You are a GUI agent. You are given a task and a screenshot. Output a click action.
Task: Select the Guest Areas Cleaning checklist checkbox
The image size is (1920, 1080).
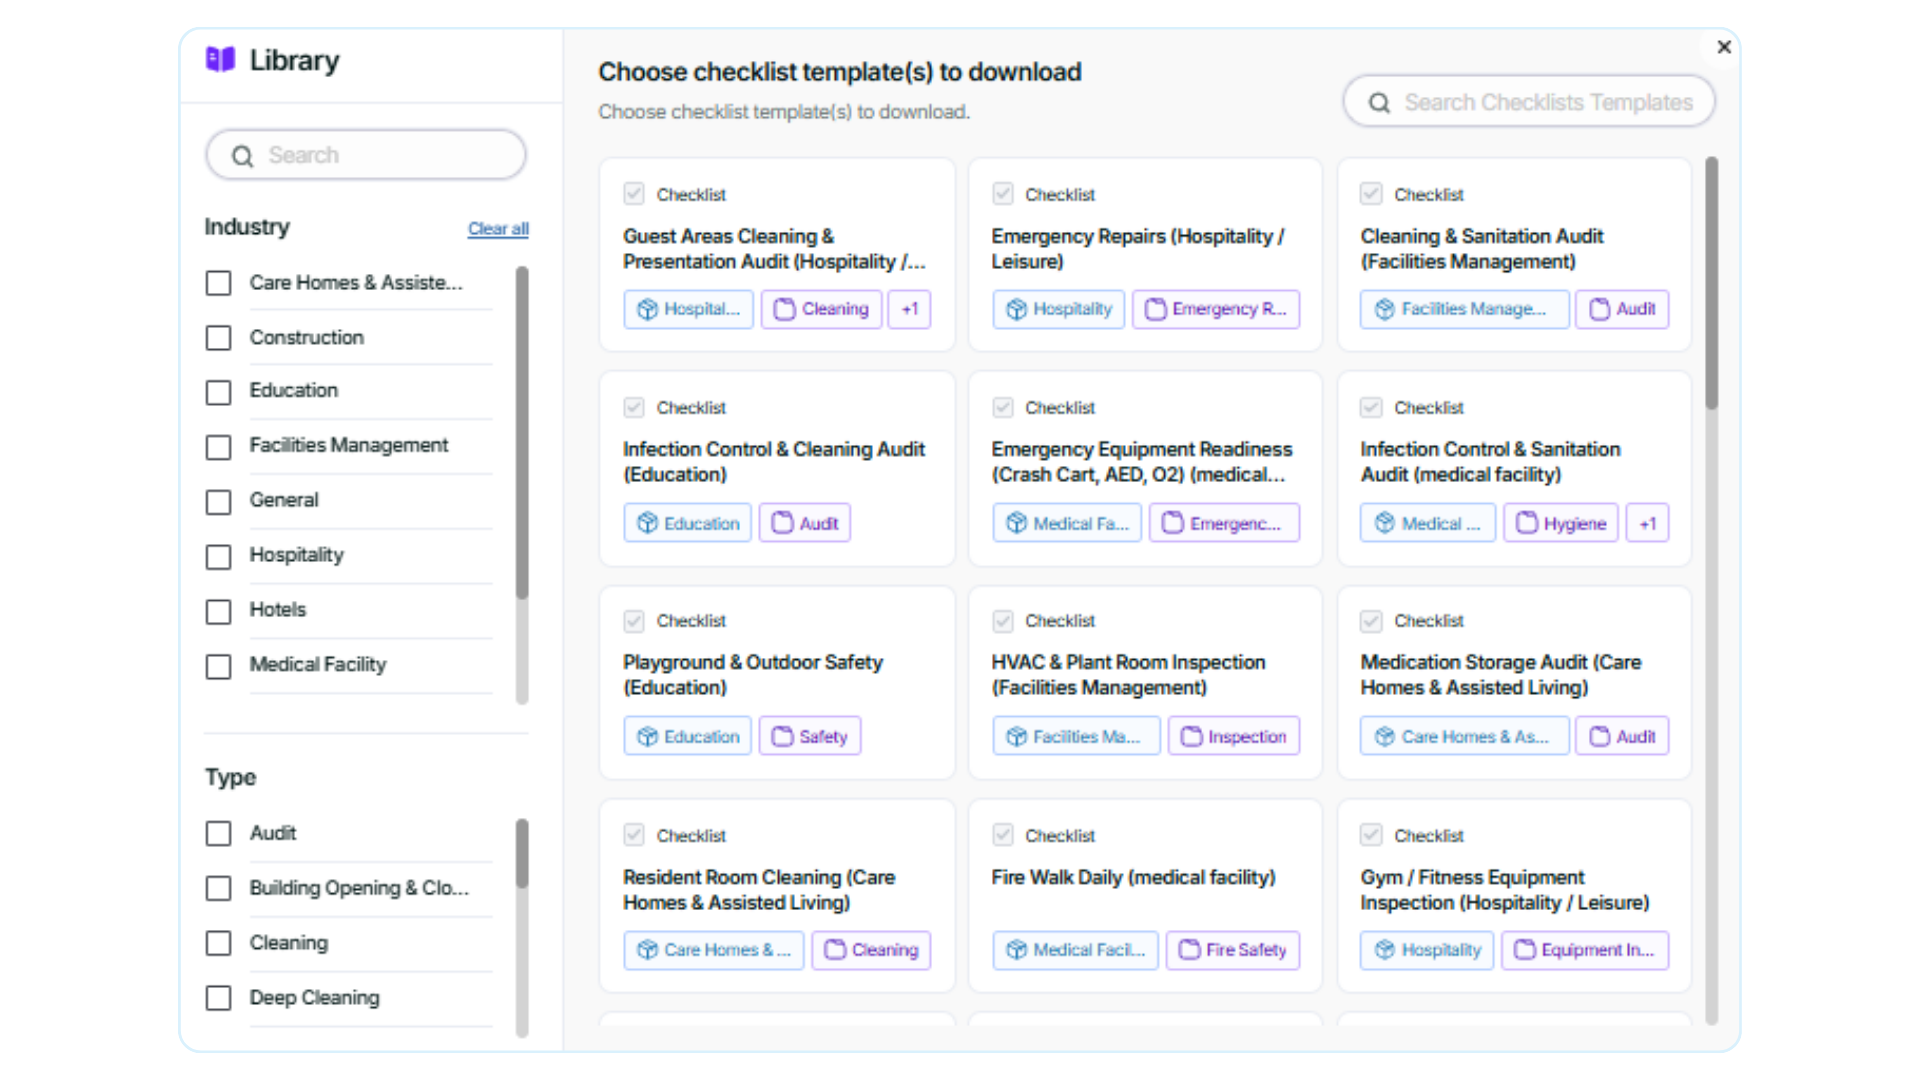[634, 193]
